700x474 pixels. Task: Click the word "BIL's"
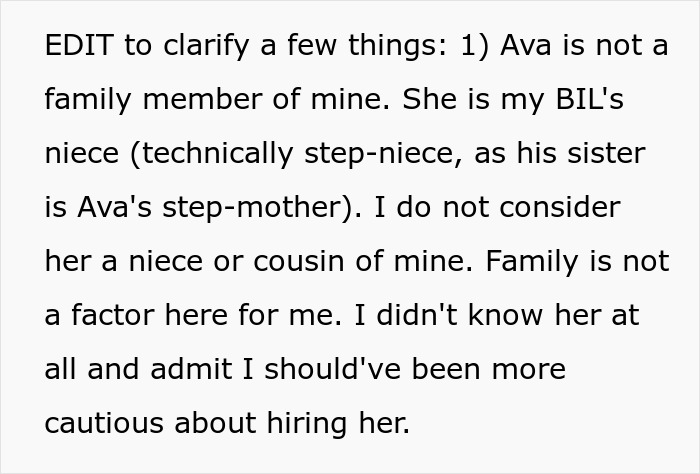click(x=589, y=99)
